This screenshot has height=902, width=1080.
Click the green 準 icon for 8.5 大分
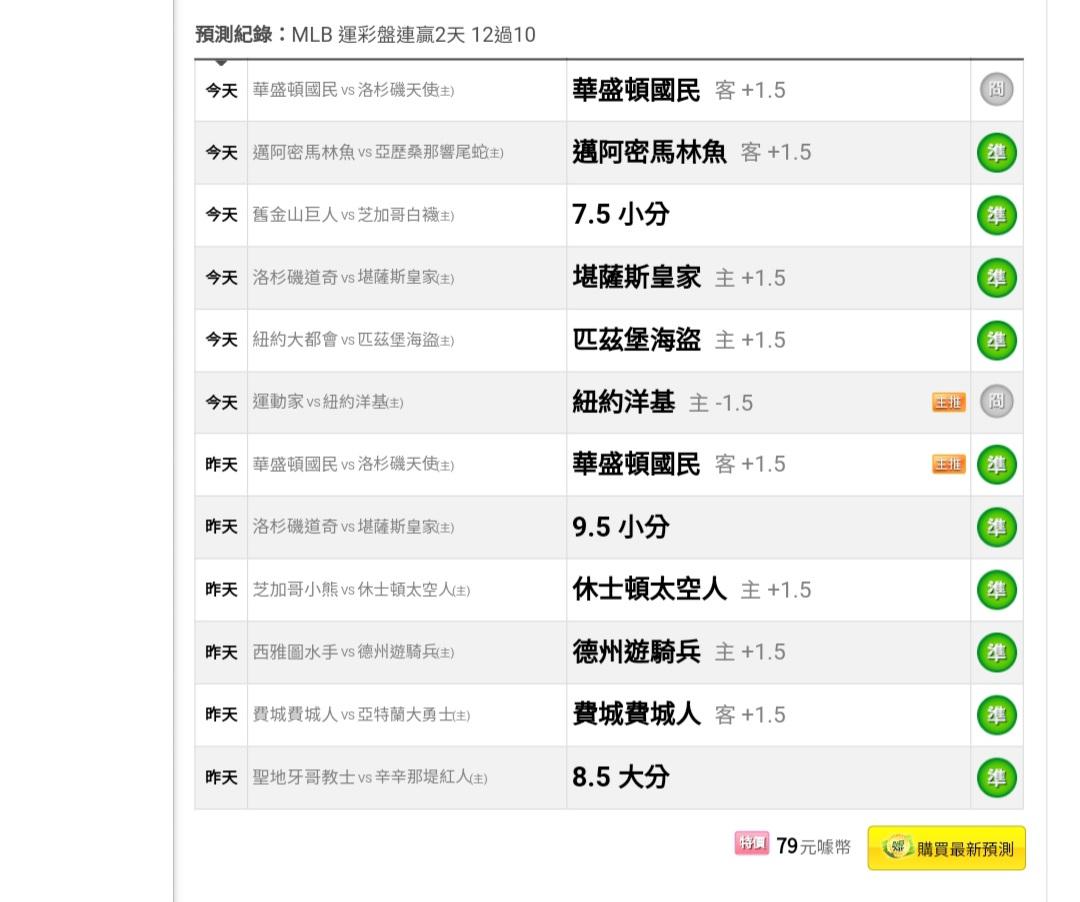[996, 777]
